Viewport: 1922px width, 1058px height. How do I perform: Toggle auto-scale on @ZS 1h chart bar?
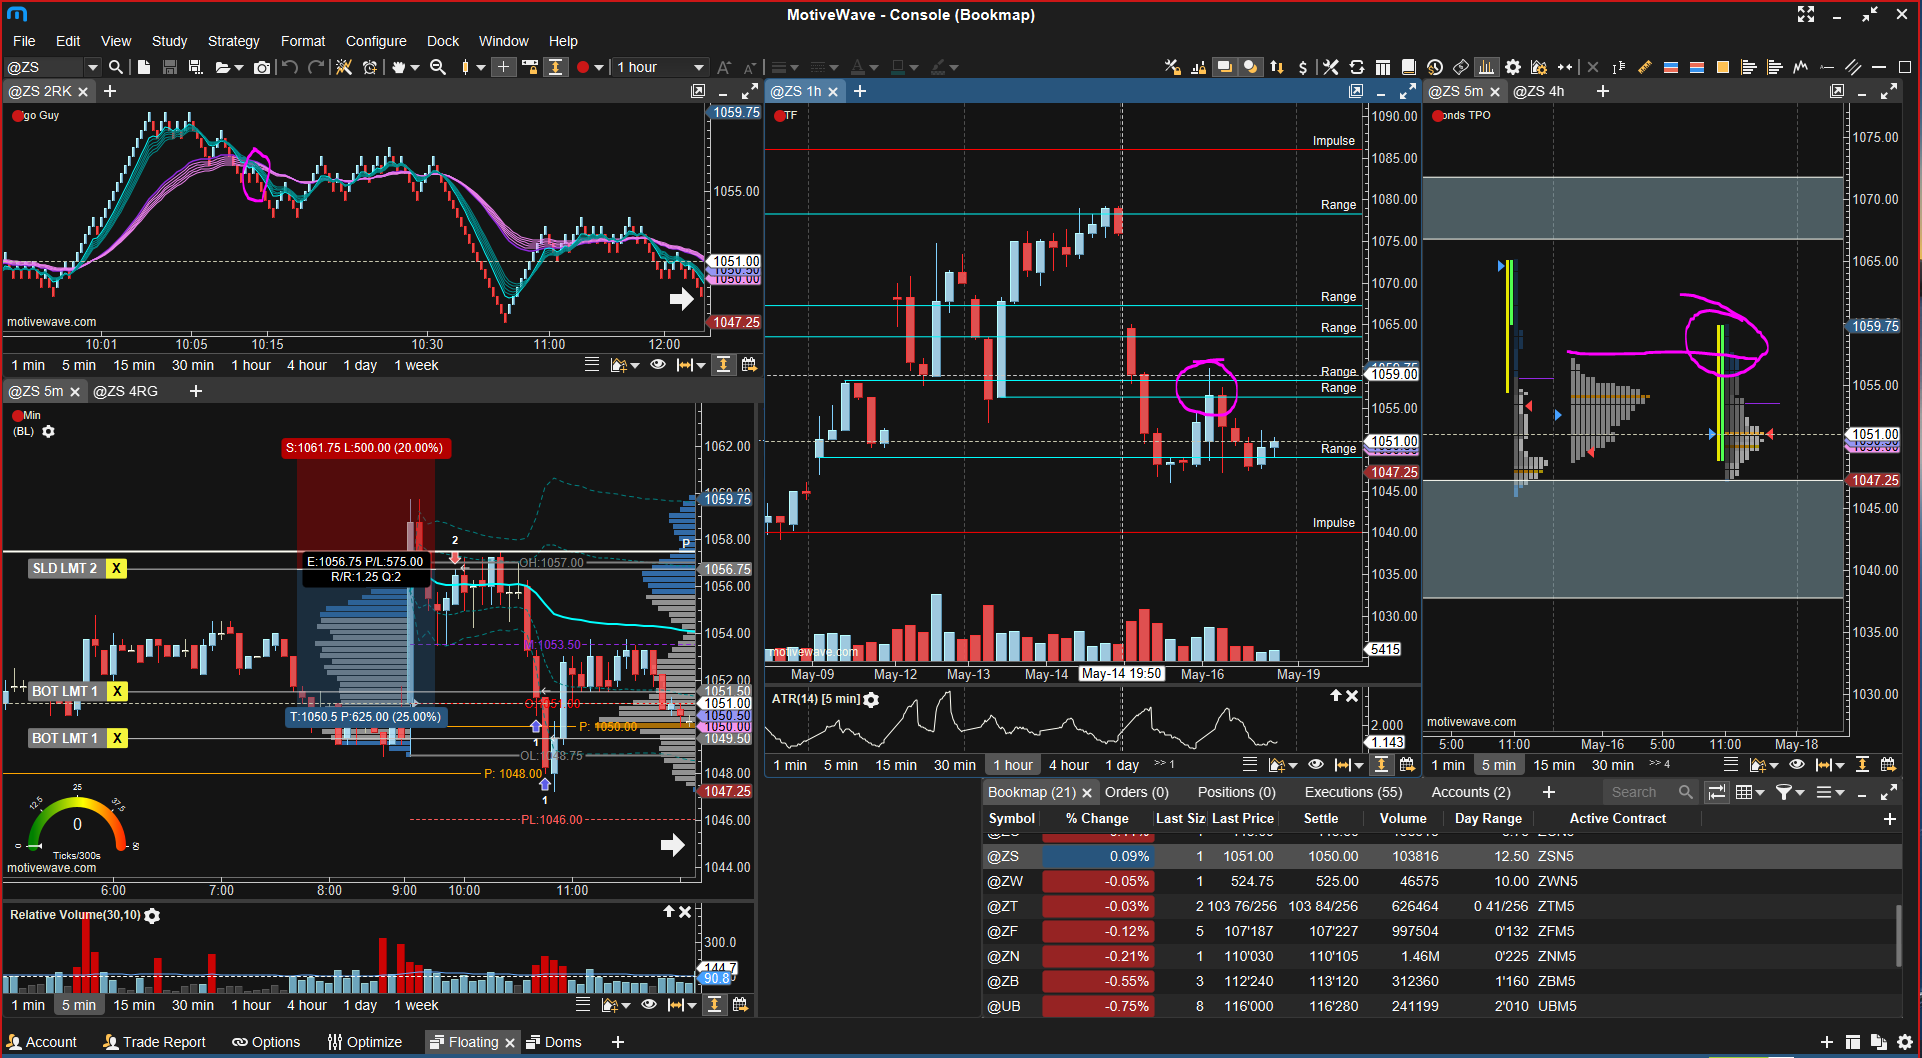click(x=1381, y=765)
